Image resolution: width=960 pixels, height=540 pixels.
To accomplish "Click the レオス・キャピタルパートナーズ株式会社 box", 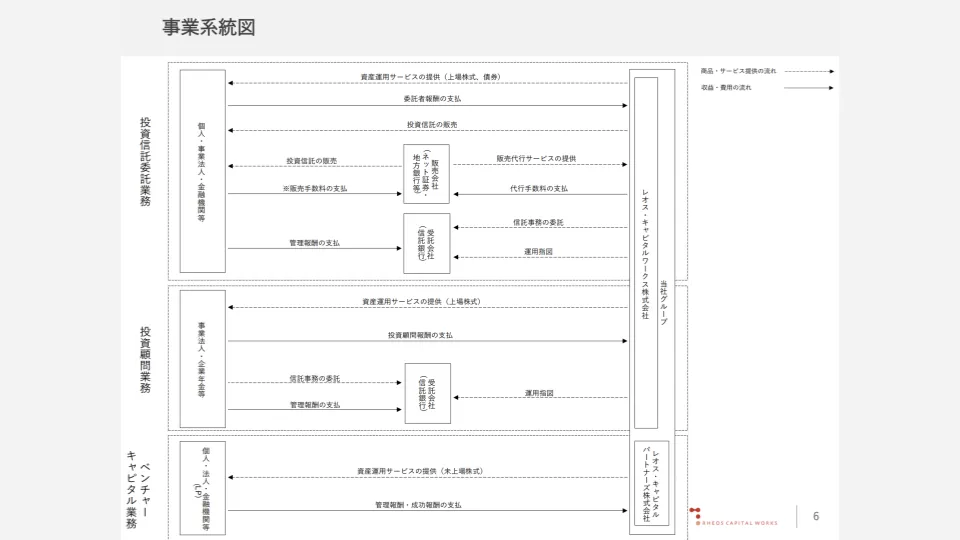I will point(651,486).
